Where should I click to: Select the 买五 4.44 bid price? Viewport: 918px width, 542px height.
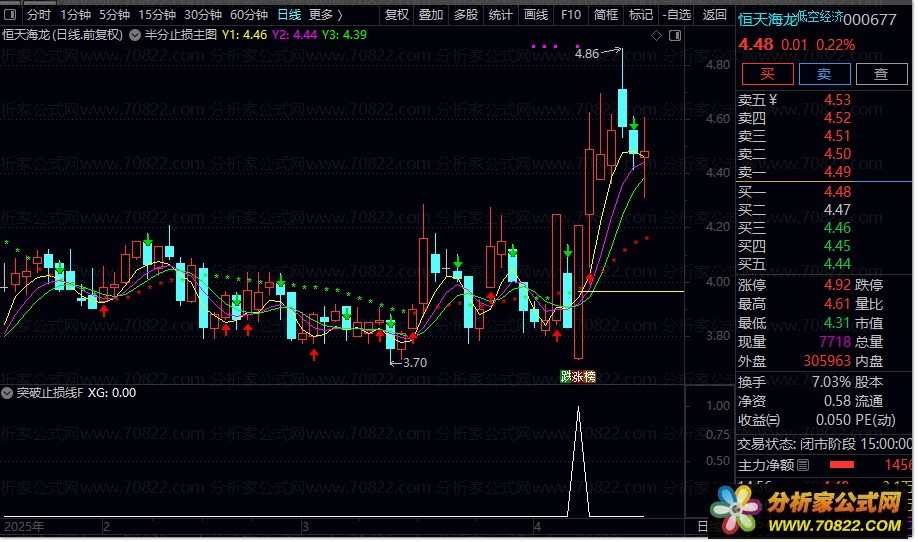(x=837, y=264)
